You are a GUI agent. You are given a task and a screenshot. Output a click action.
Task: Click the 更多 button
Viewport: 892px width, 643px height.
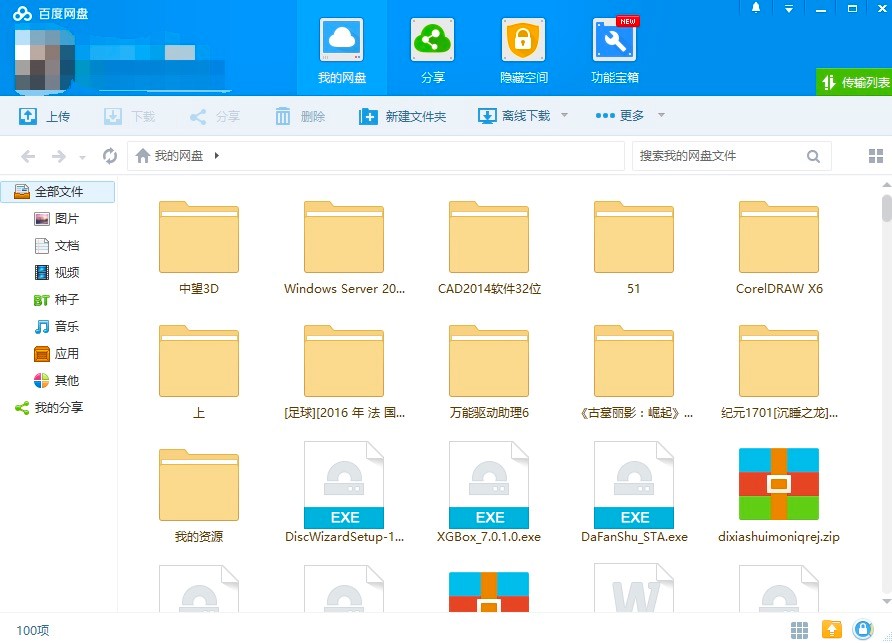tap(619, 116)
